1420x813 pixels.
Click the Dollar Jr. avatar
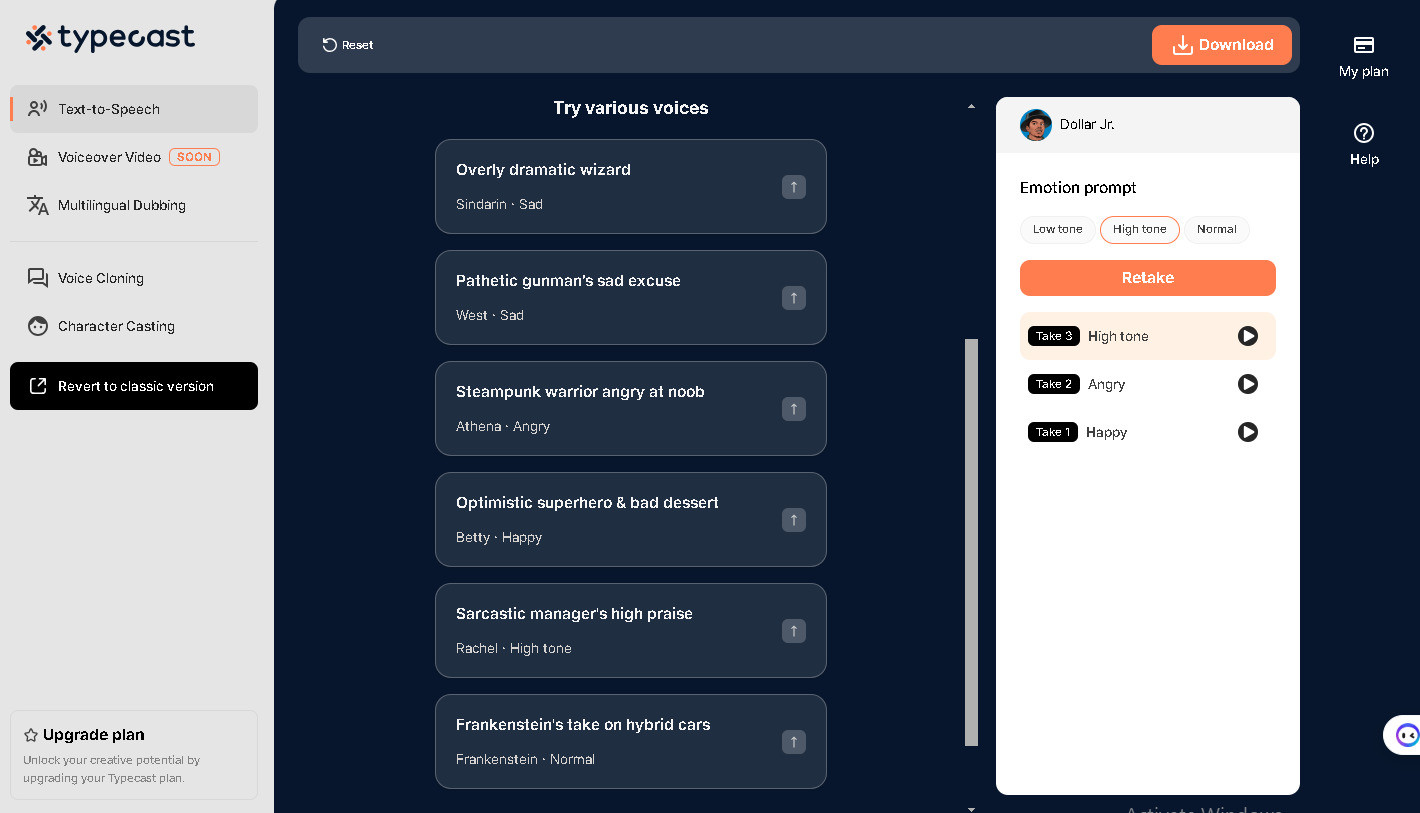[1036, 125]
